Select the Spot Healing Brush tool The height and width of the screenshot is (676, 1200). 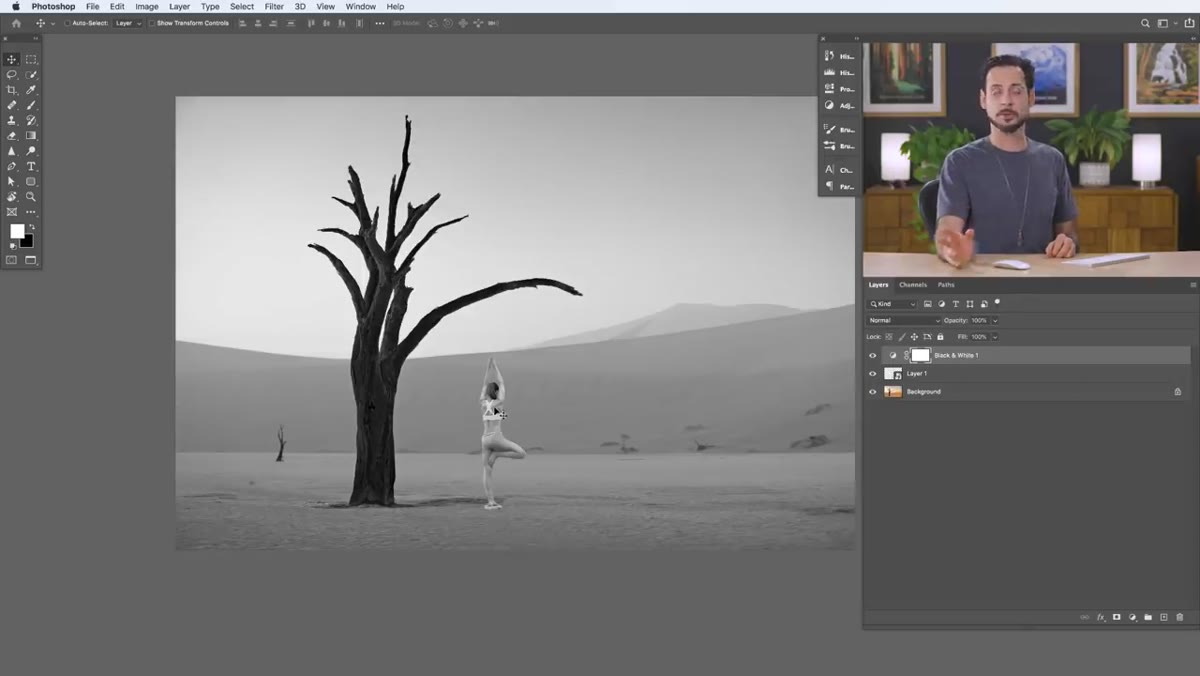(x=12, y=105)
